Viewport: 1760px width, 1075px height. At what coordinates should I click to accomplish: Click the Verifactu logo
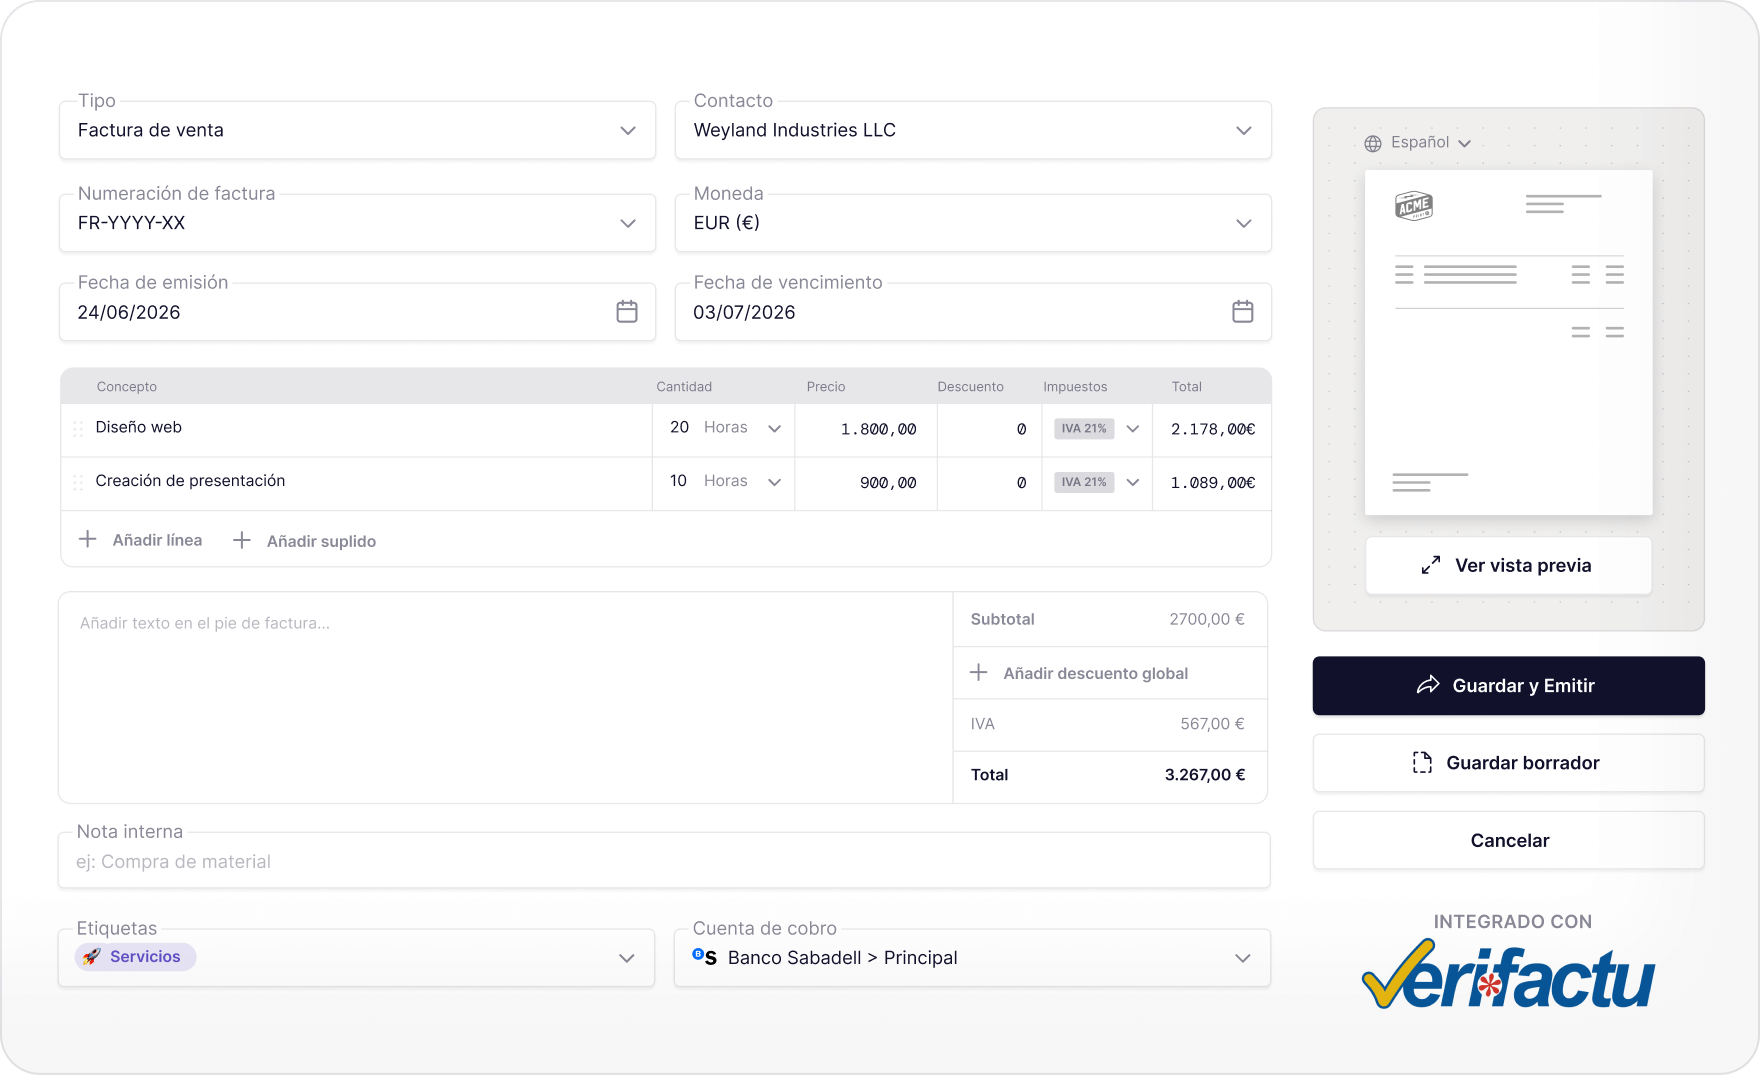click(x=1508, y=974)
